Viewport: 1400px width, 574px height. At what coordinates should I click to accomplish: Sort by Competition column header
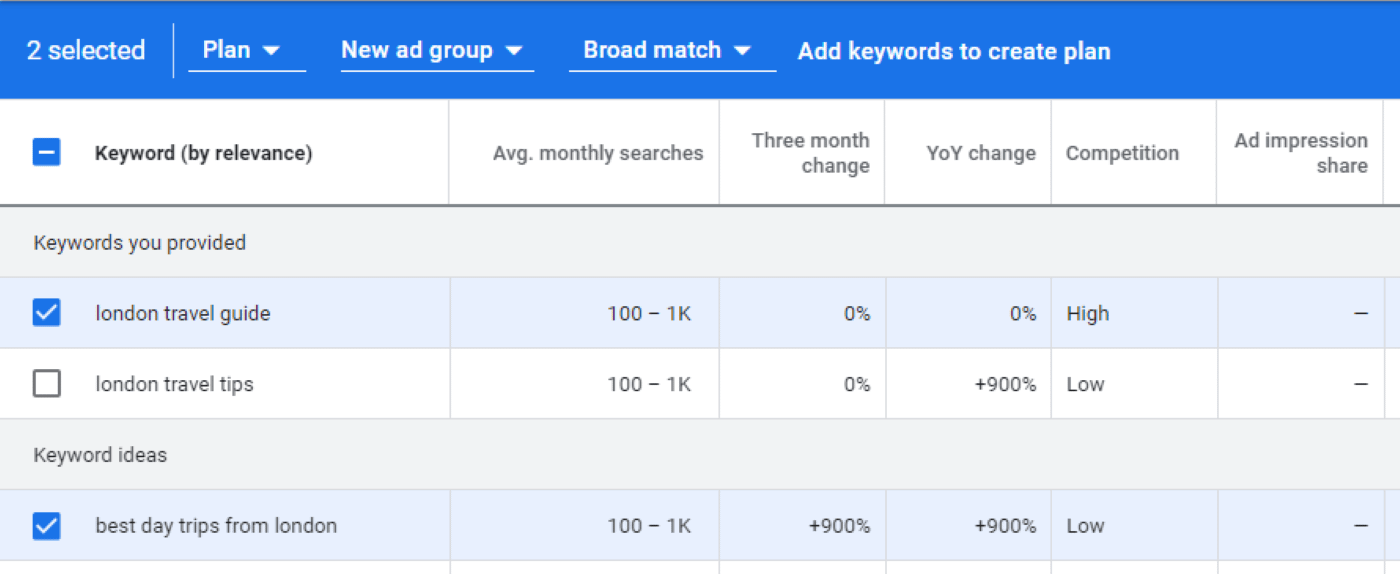tap(1122, 153)
